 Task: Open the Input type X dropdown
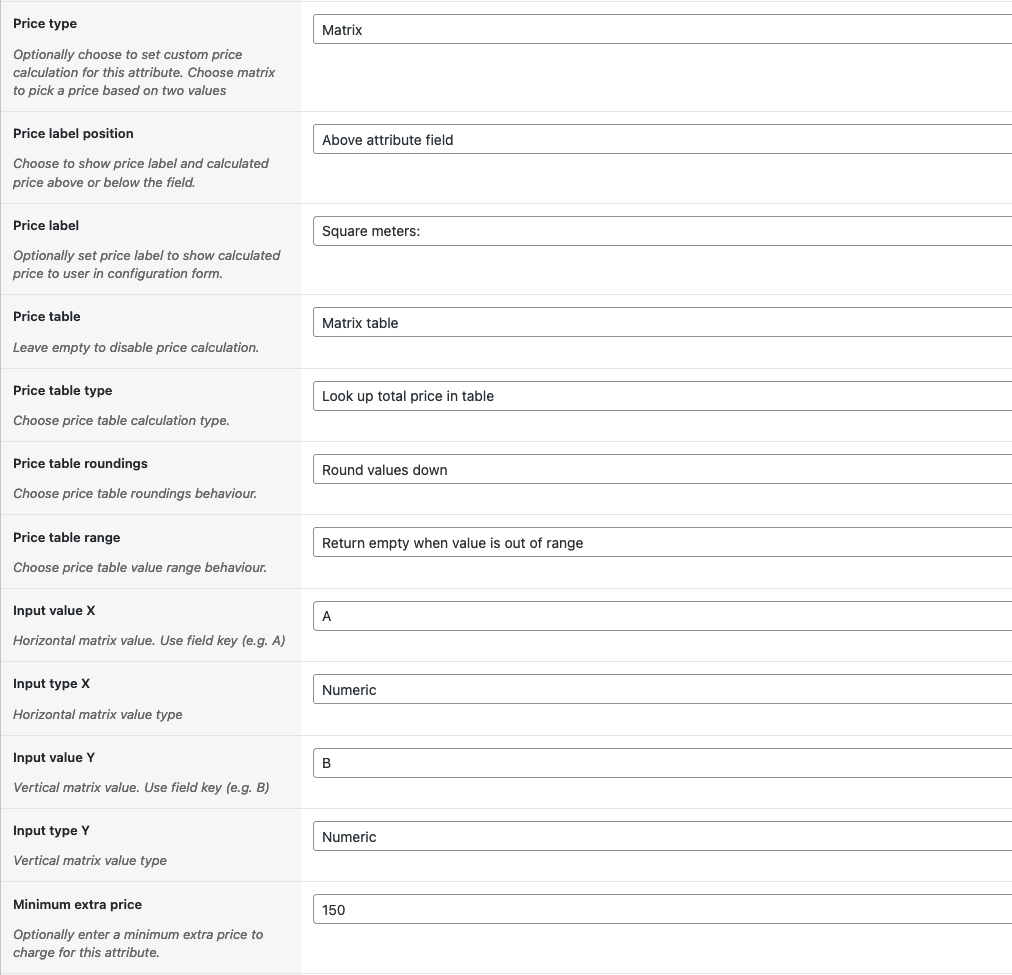[662, 690]
